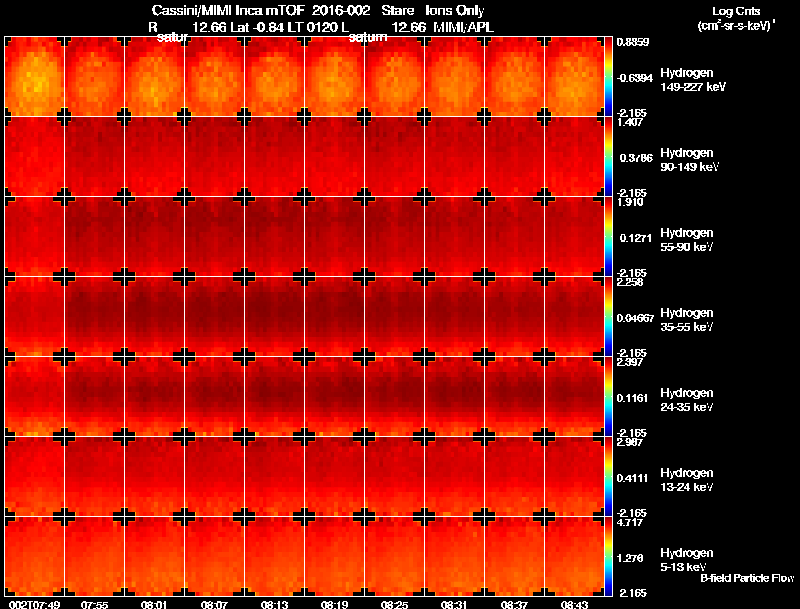Click the '08:37' time axis label
The height and width of the screenshot is (609, 800).
pos(514,604)
